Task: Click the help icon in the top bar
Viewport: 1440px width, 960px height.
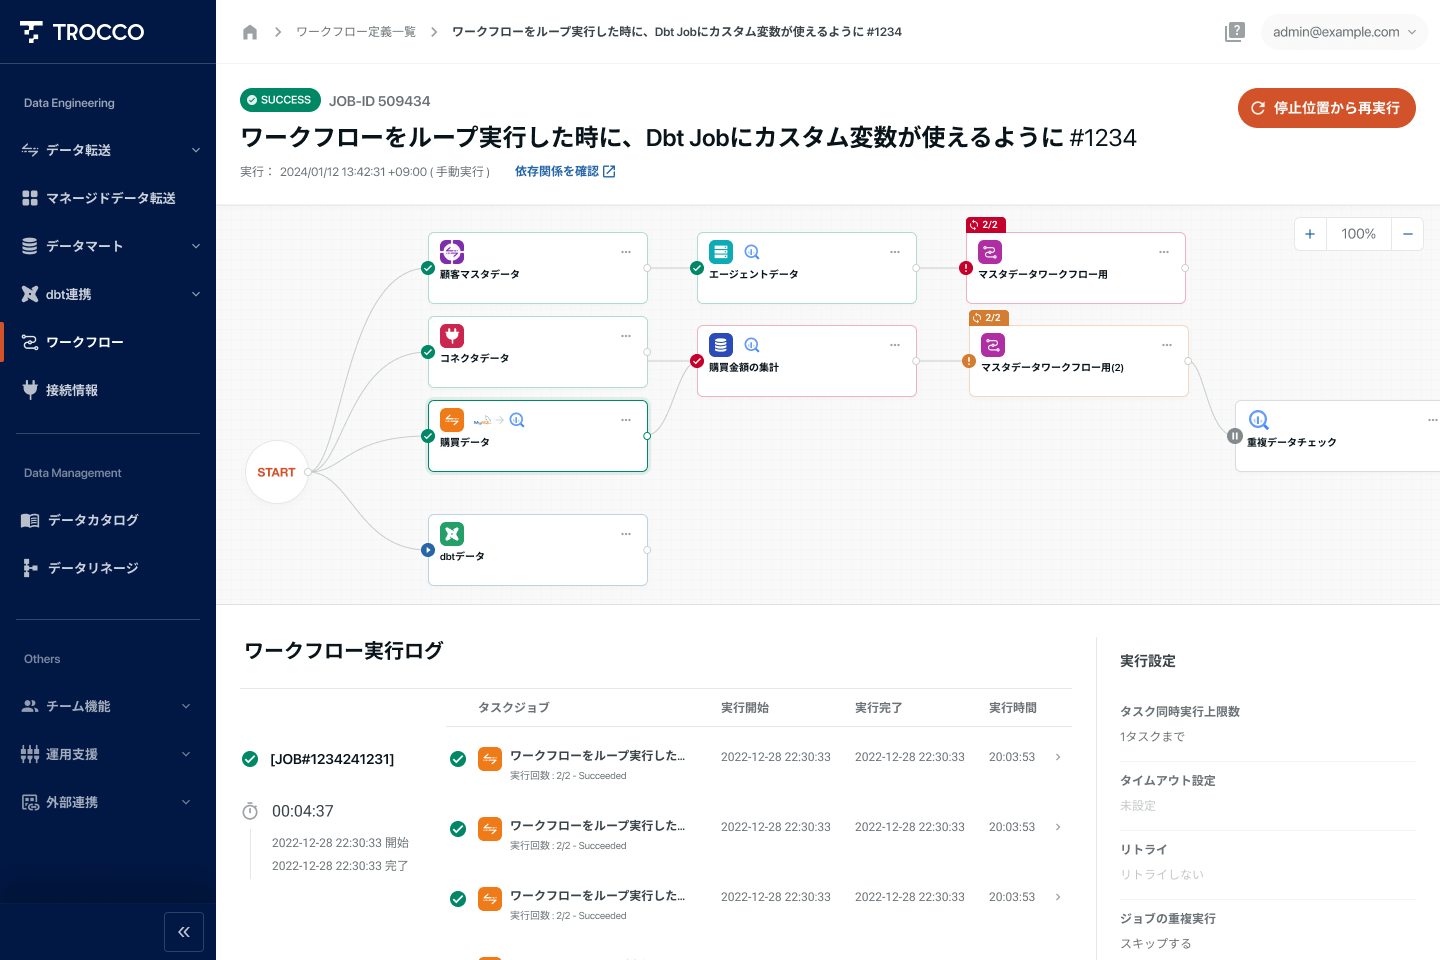Action: pos(1235,31)
